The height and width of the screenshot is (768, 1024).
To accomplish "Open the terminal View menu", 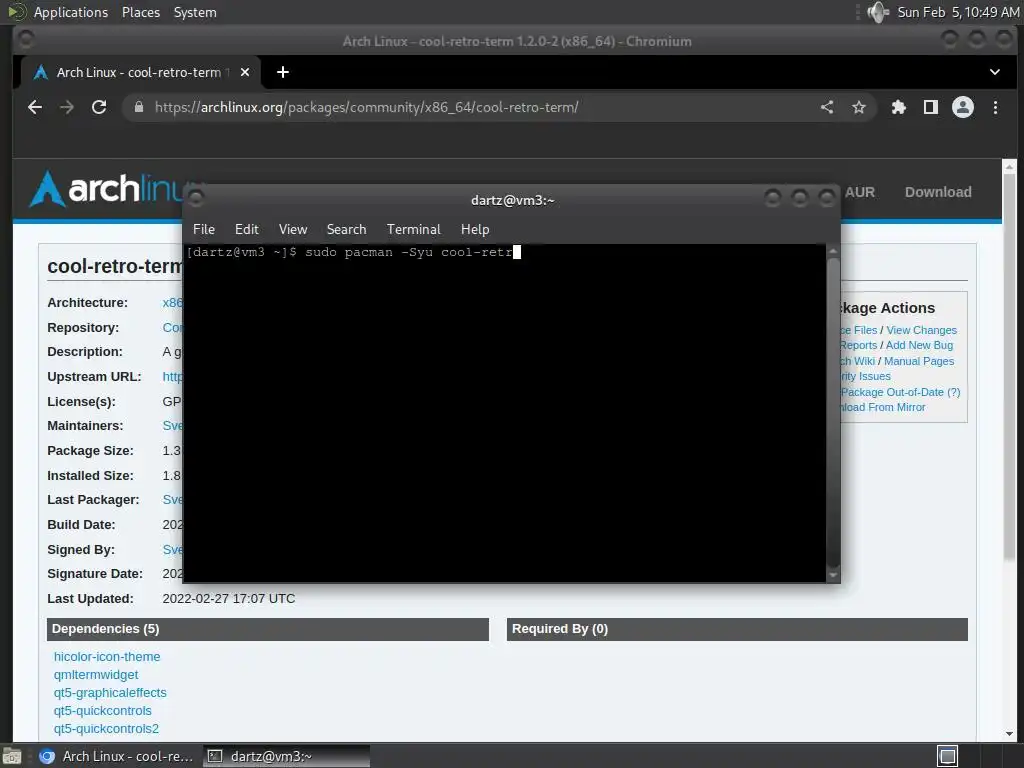I will (293, 229).
